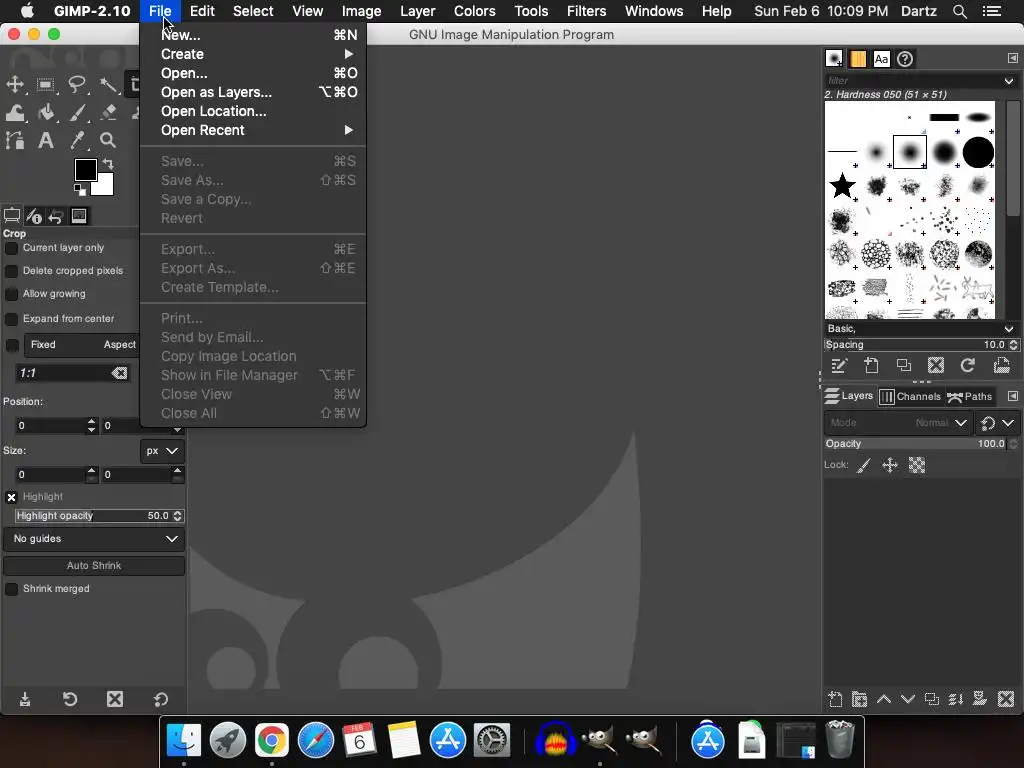Refresh brushes list icon

coord(968,366)
